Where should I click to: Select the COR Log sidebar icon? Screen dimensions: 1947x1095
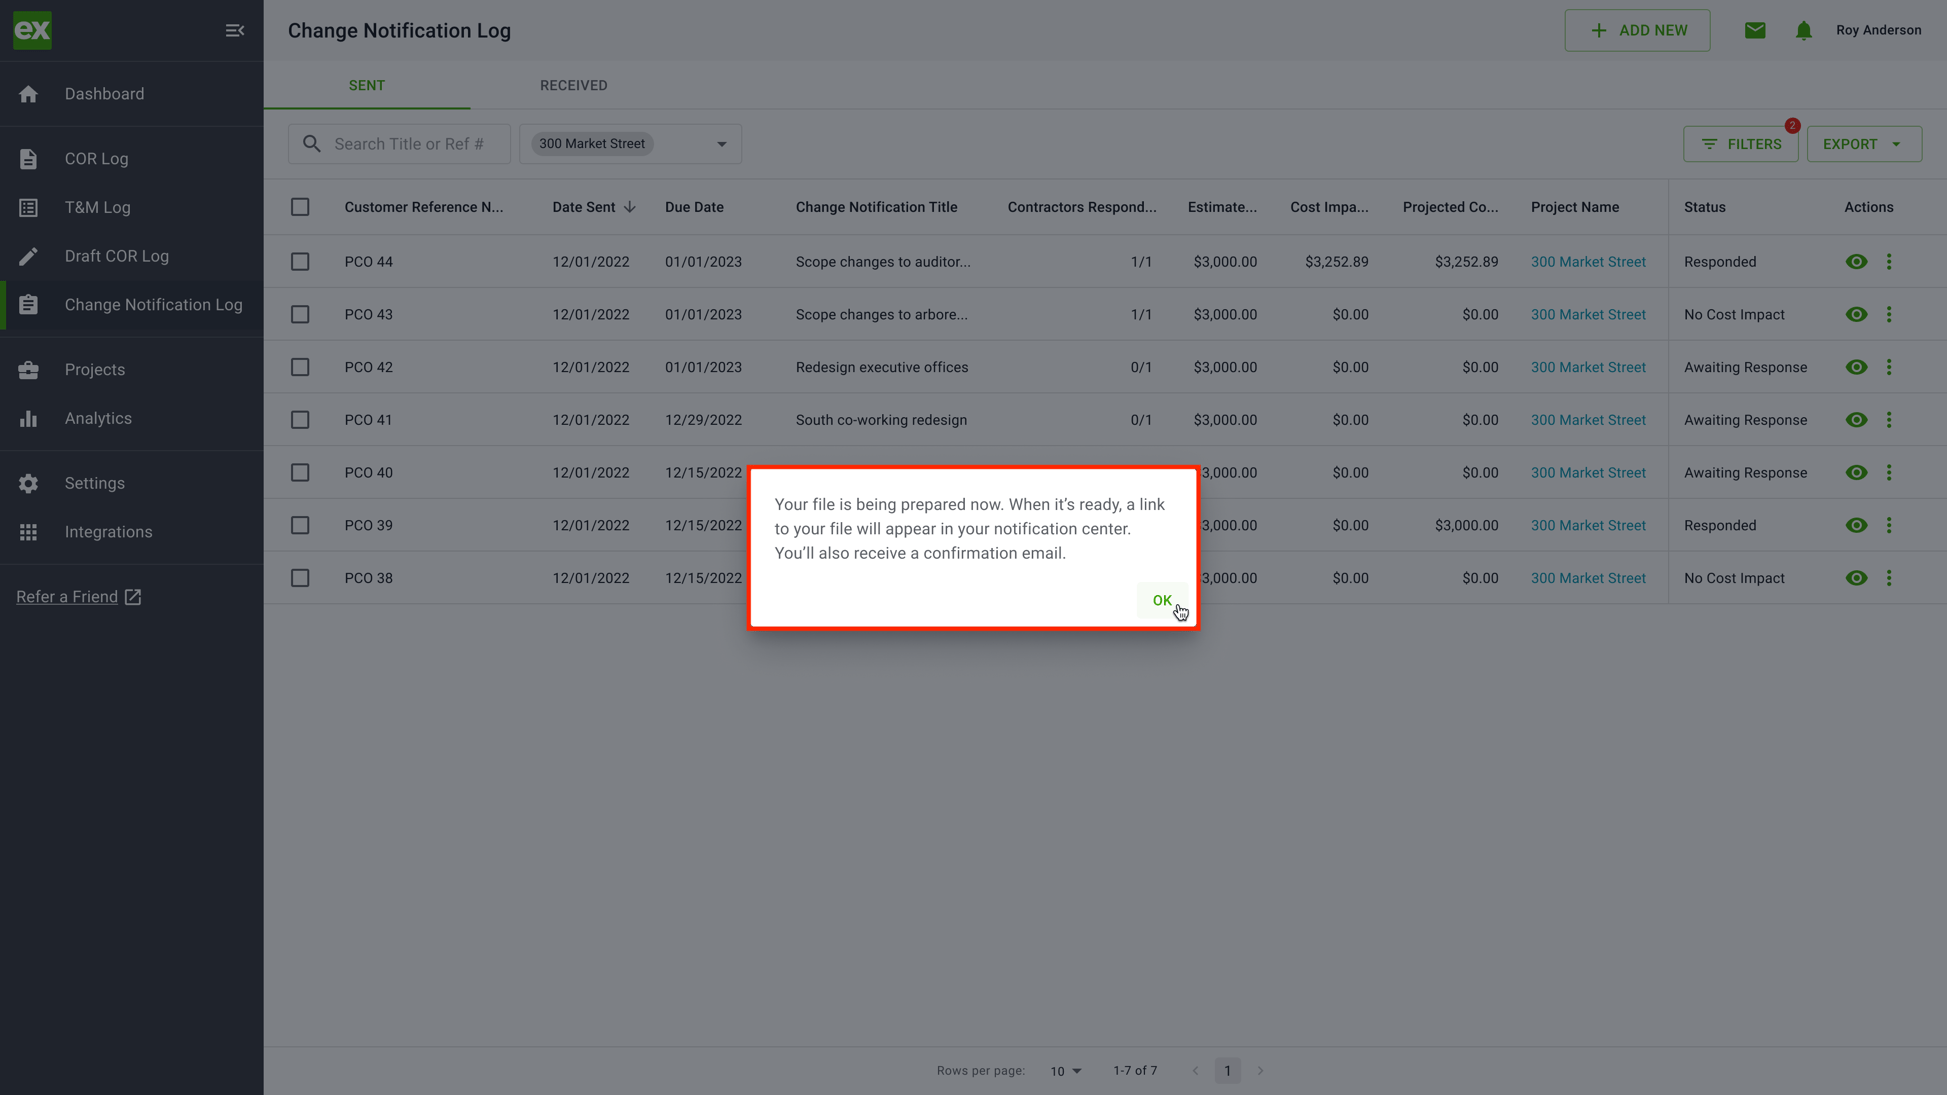(x=27, y=158)
